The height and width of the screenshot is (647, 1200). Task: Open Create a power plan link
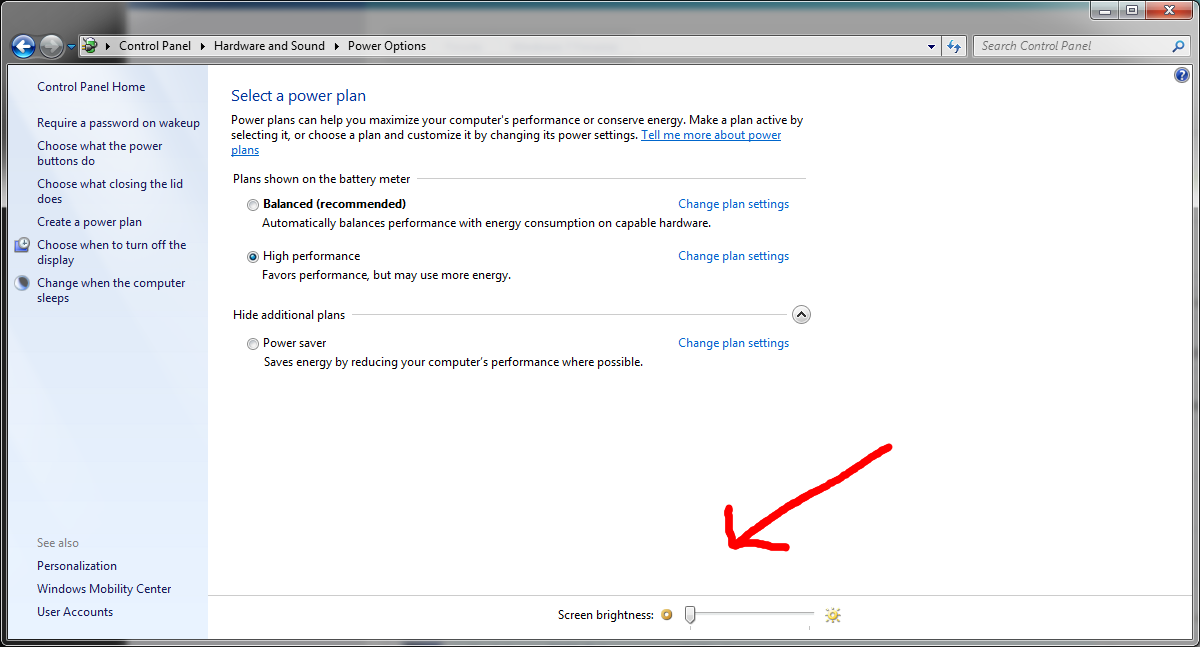[89, 222]
